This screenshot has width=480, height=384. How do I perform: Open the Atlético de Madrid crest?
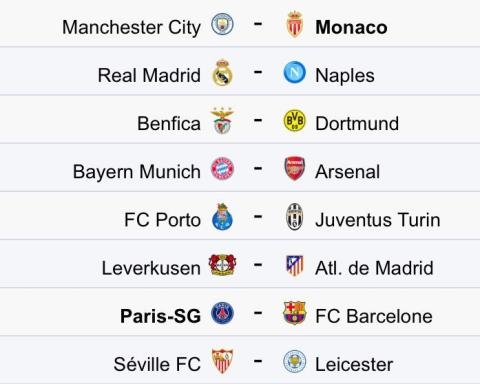[295, 266]
